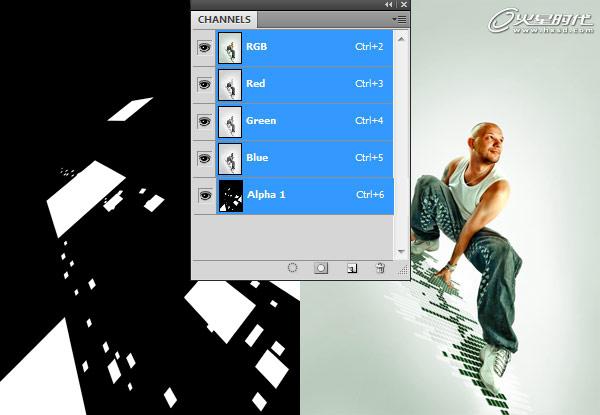Click the Alpha 1 channel thumbnail
600x415 pixels.
pyautogui.click(x=231, y=196)
